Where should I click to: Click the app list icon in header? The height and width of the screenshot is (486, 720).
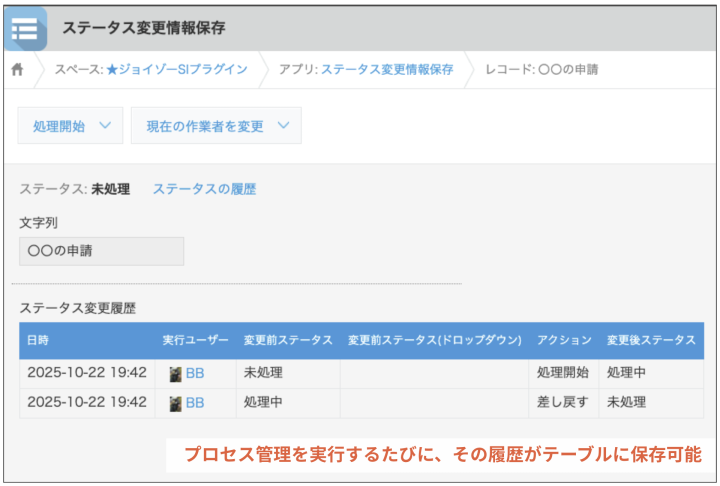(x=24, y=29)
